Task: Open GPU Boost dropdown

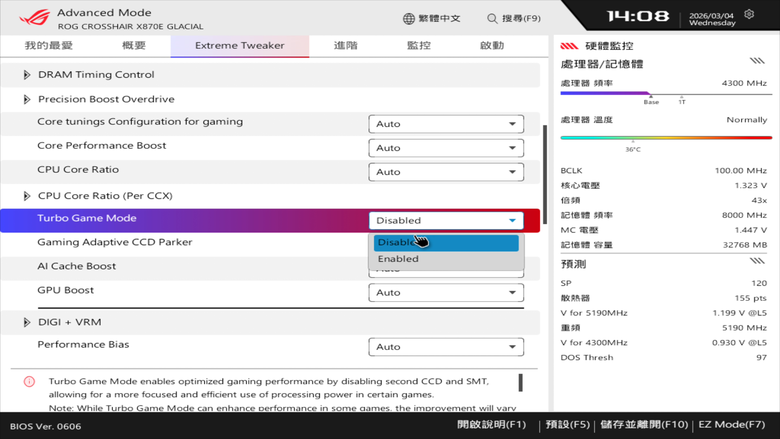Action: 446,292
